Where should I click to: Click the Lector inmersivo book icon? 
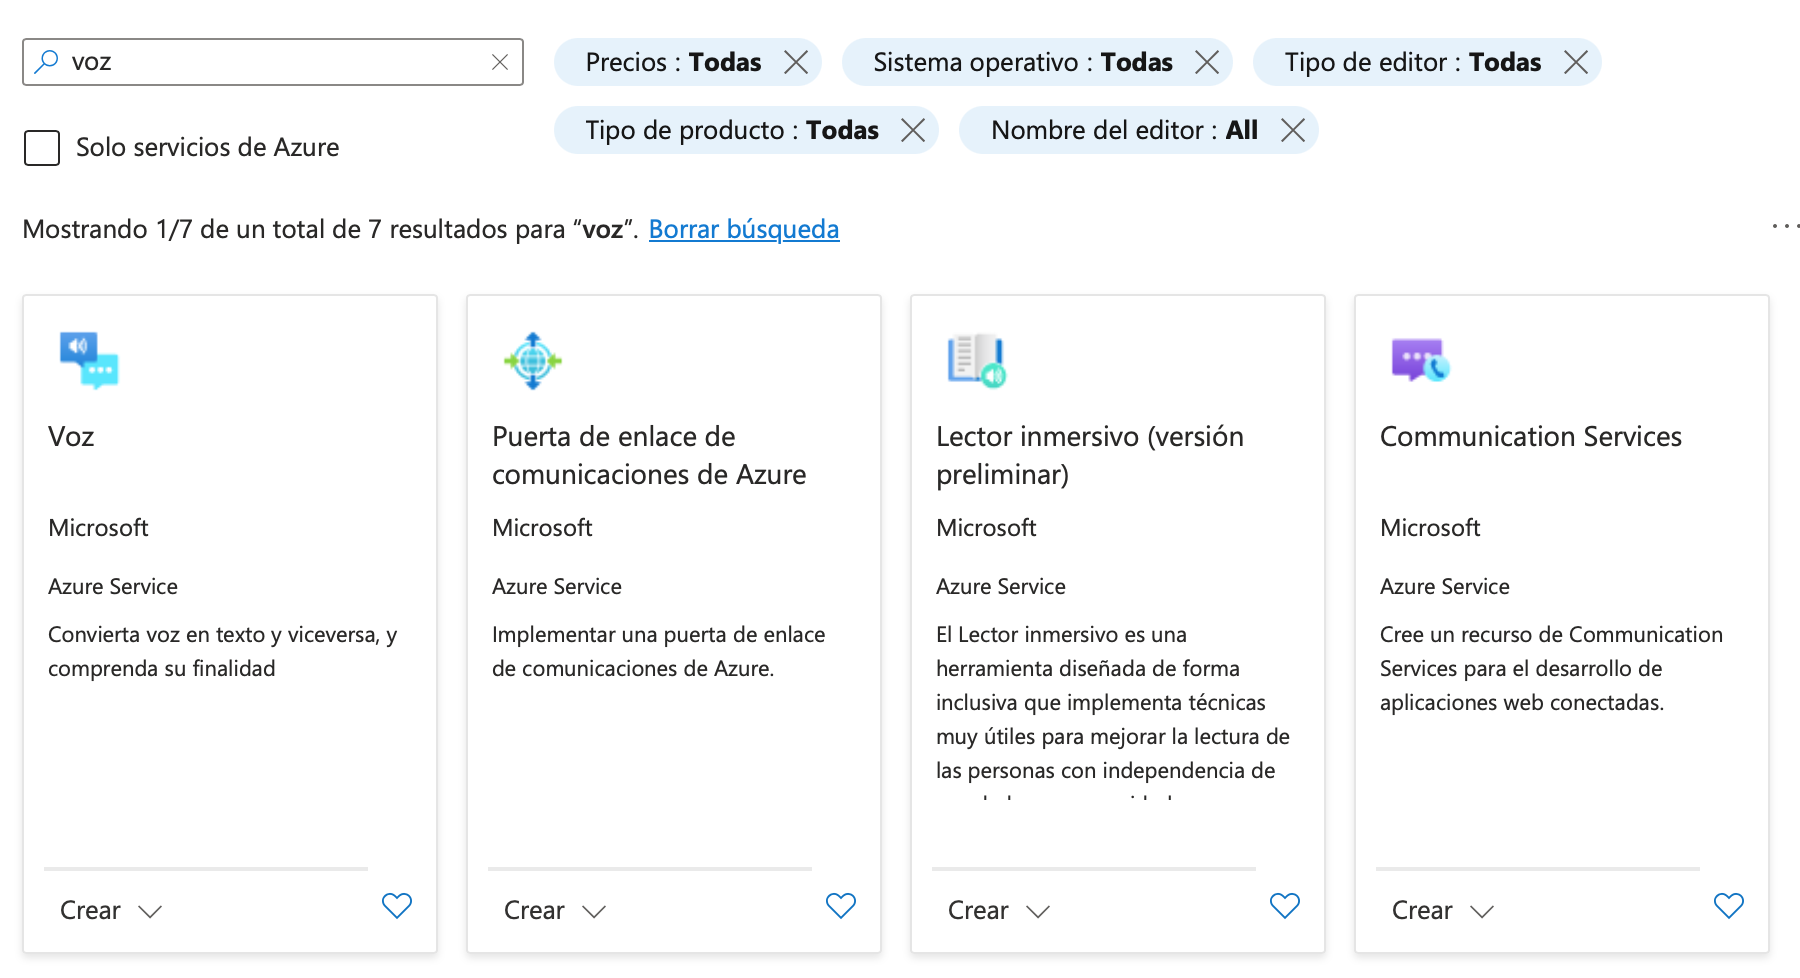tap(976, 362)
